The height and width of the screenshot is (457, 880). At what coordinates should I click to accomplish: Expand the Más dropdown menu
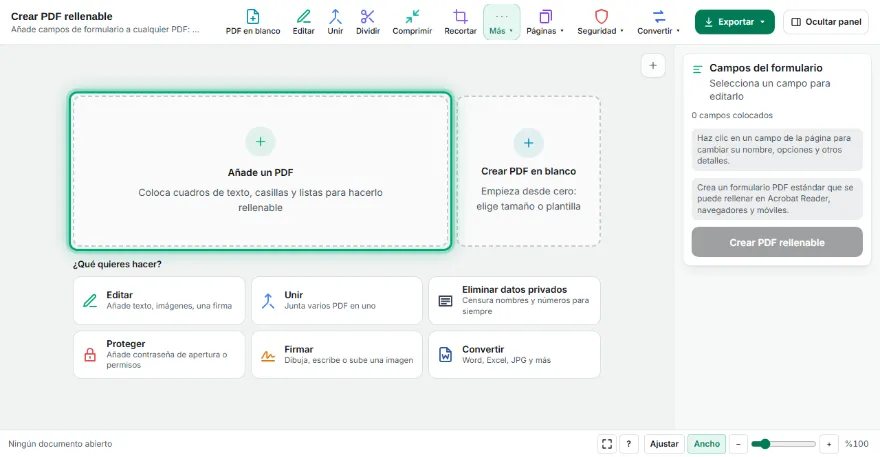coord(501,22)
